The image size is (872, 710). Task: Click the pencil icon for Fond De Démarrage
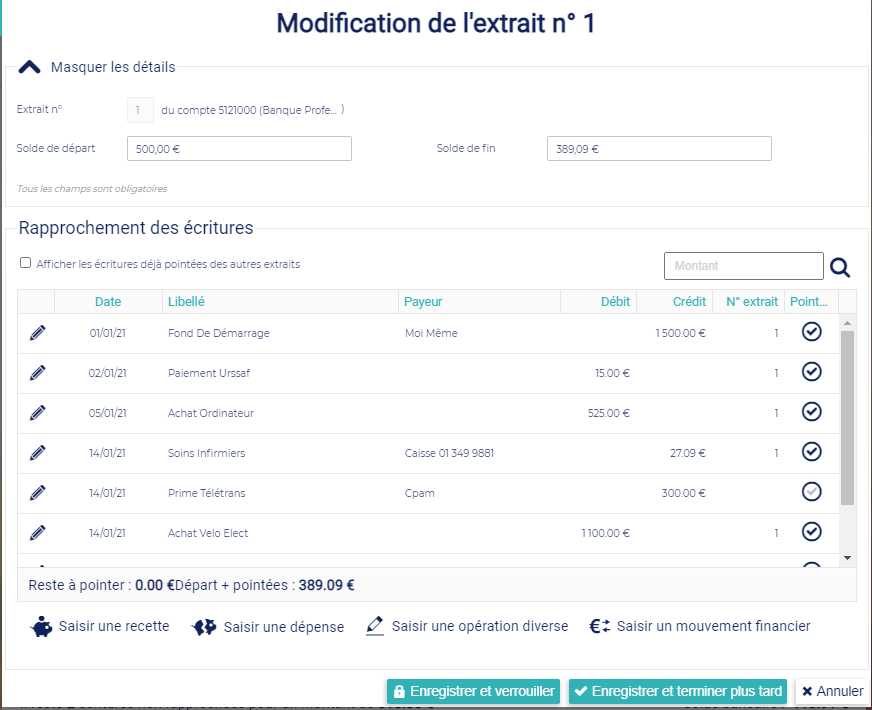37,333
